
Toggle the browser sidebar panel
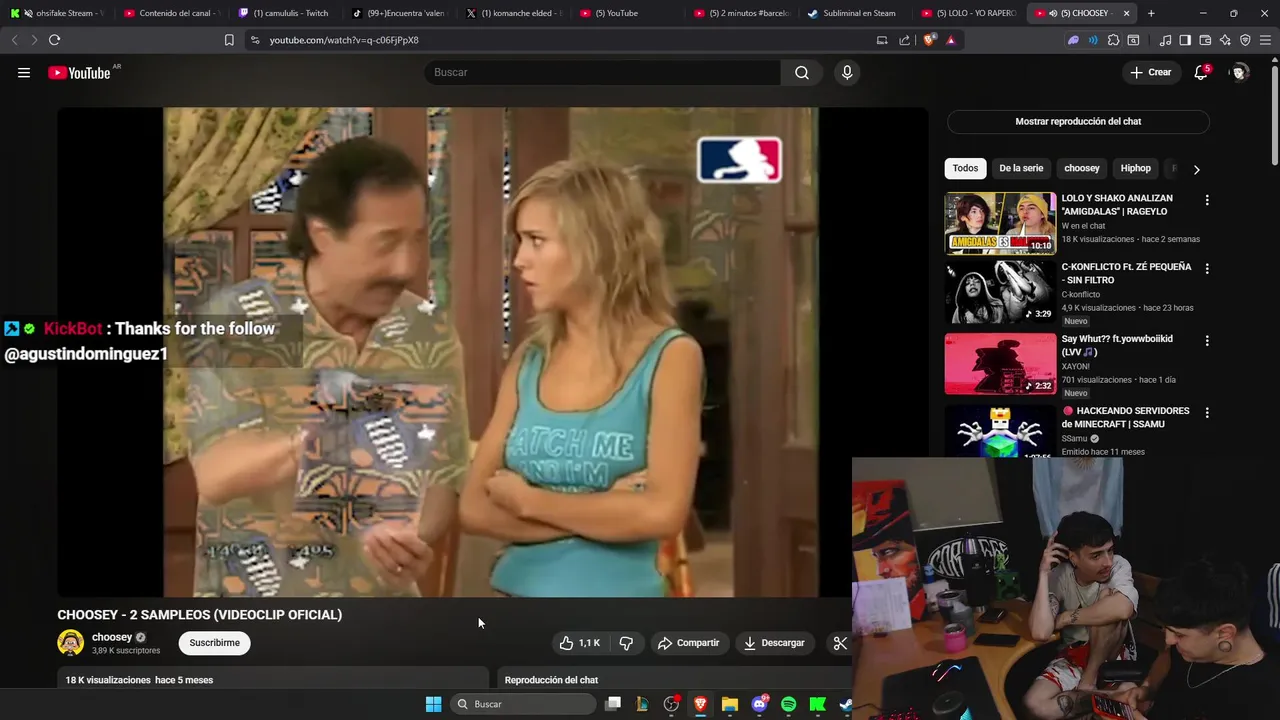coord(1185,40)
